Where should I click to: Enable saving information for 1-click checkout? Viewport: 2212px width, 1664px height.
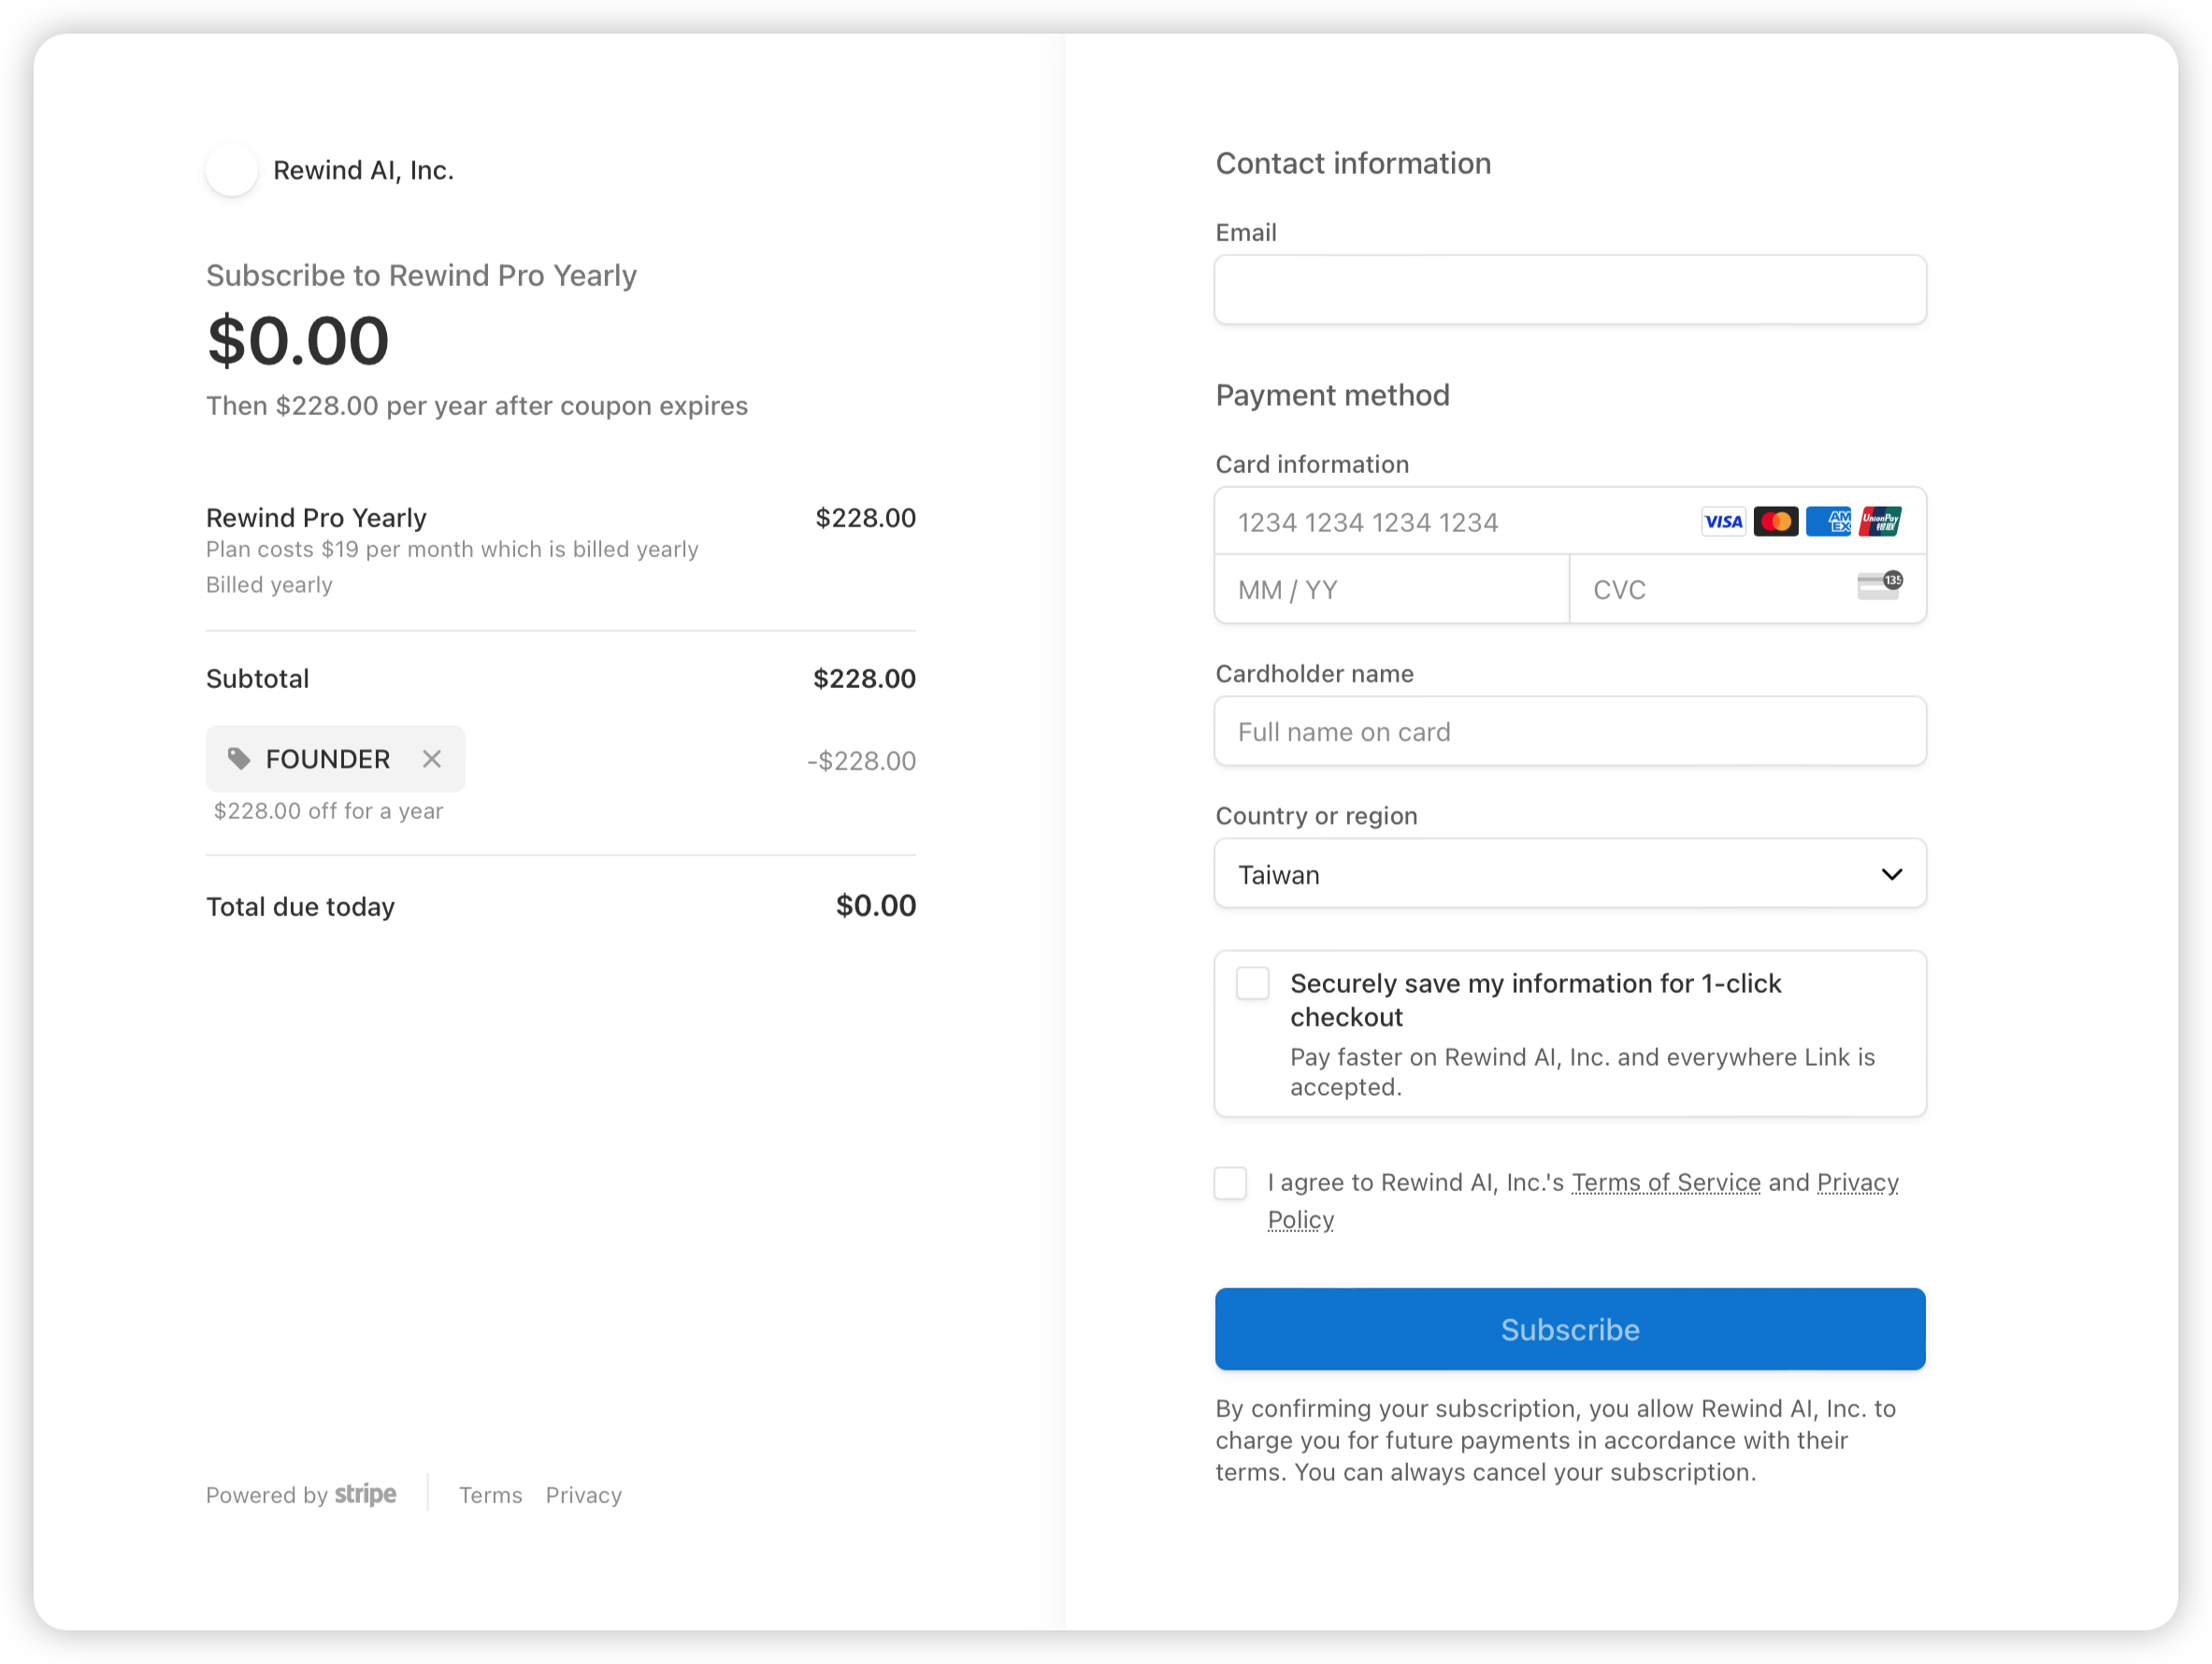(x=1253, y=984)
